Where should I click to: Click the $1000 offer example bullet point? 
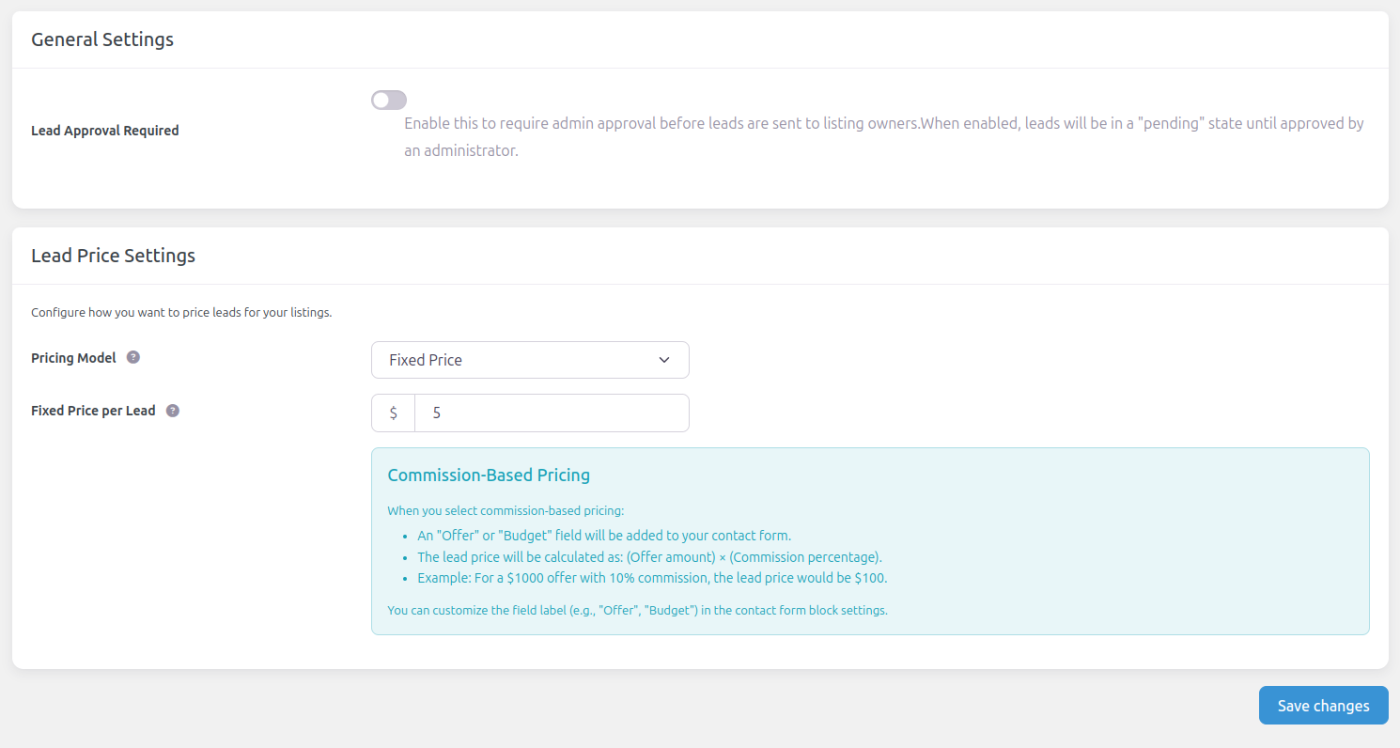pos(652,578)
